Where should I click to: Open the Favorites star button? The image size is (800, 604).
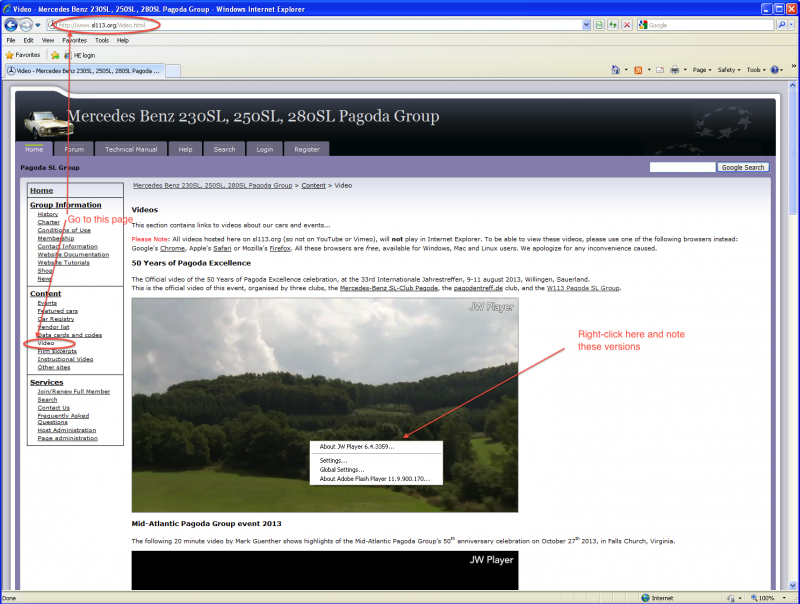coord(23,55)
